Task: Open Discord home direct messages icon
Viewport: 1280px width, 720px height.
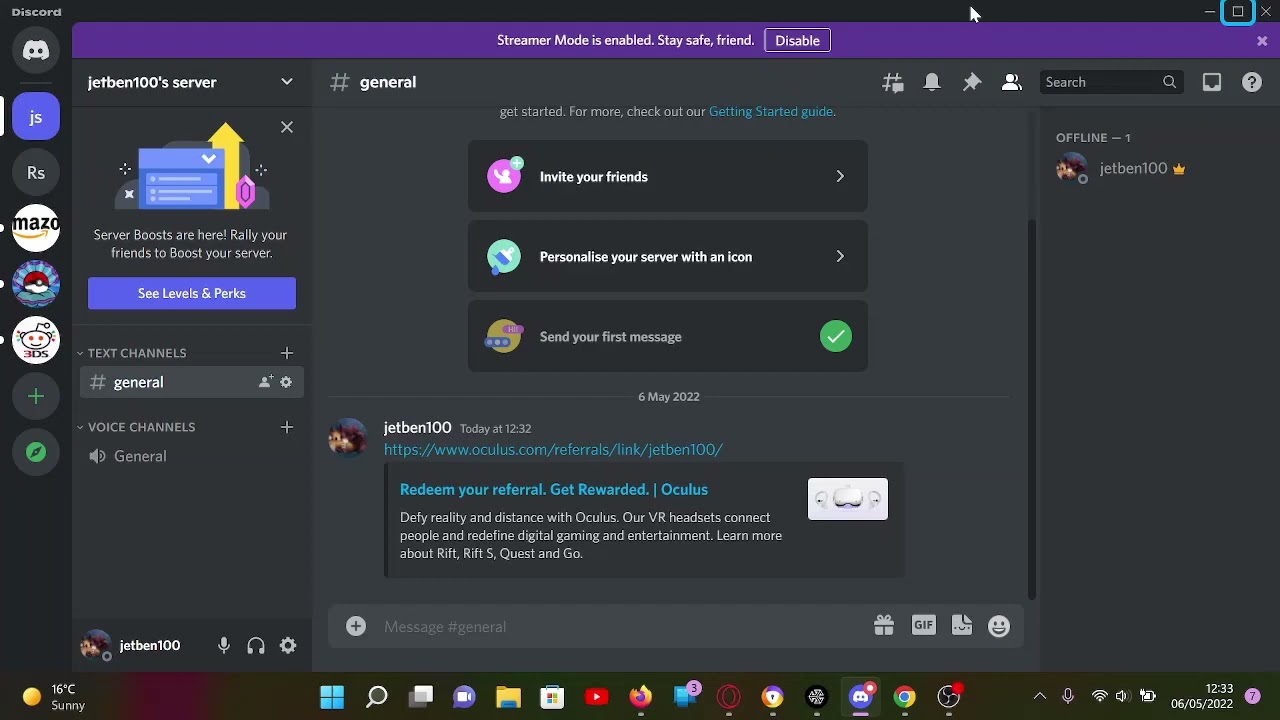Action: 36,50
